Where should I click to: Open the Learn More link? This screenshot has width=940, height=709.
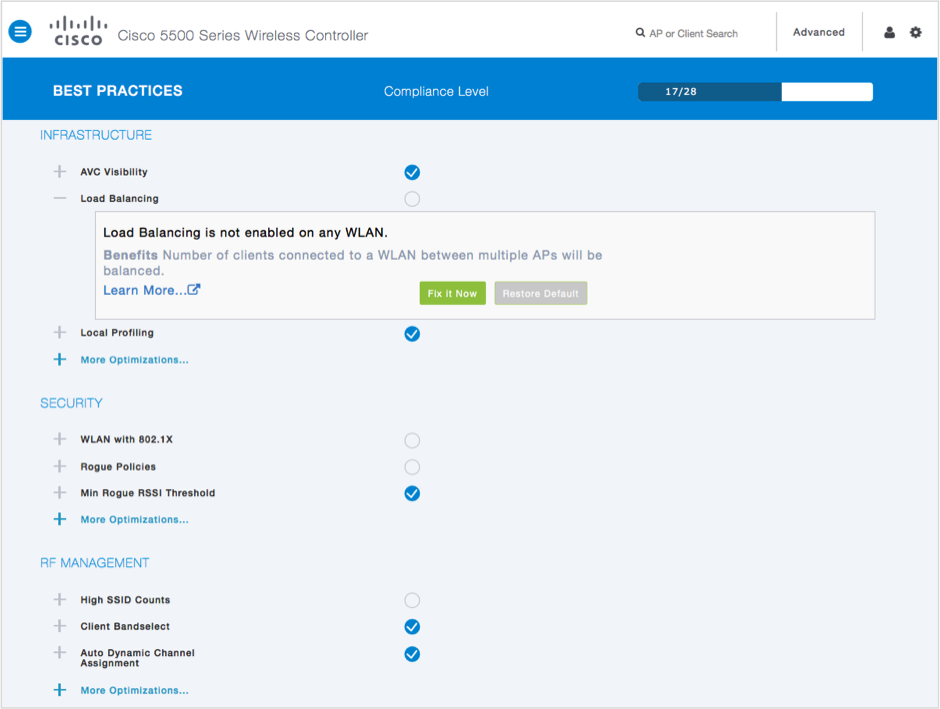[144, 290]
